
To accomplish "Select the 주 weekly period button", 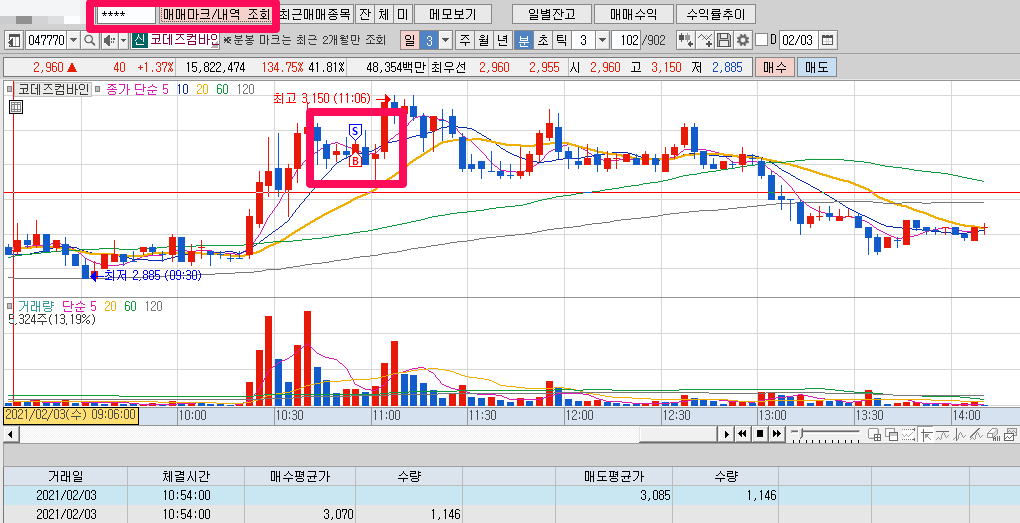I will click(465, 40).
